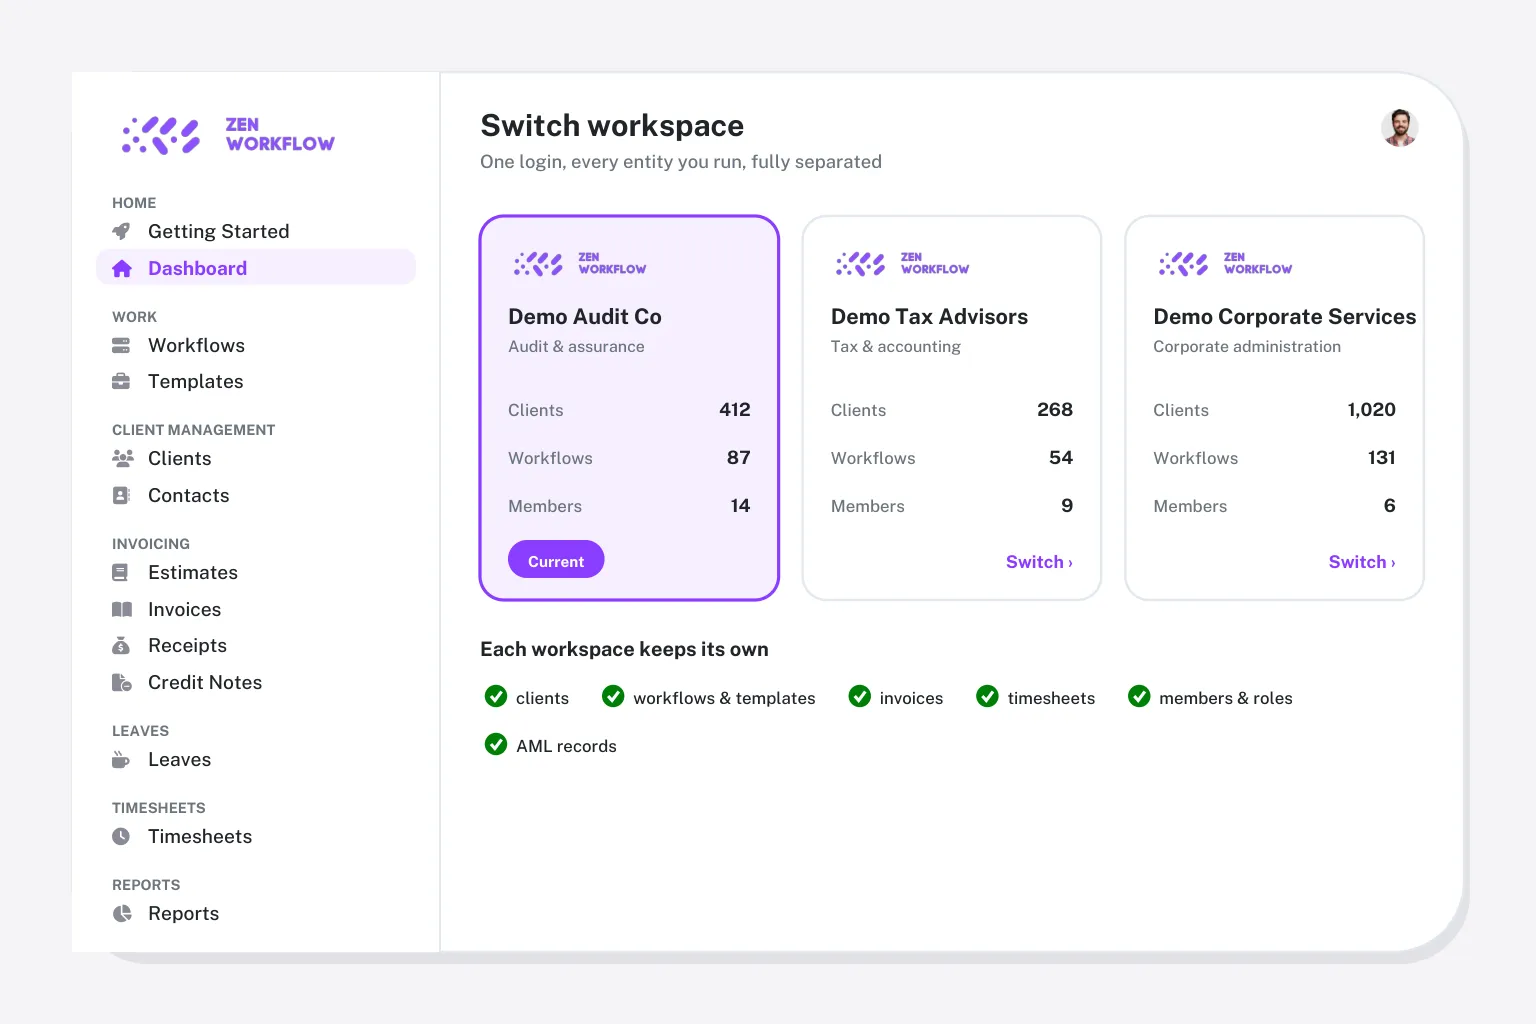Click the Demo Tax Advisors card title
The height and width of the screenshot is (1024, 1536).
coord(929,317)
